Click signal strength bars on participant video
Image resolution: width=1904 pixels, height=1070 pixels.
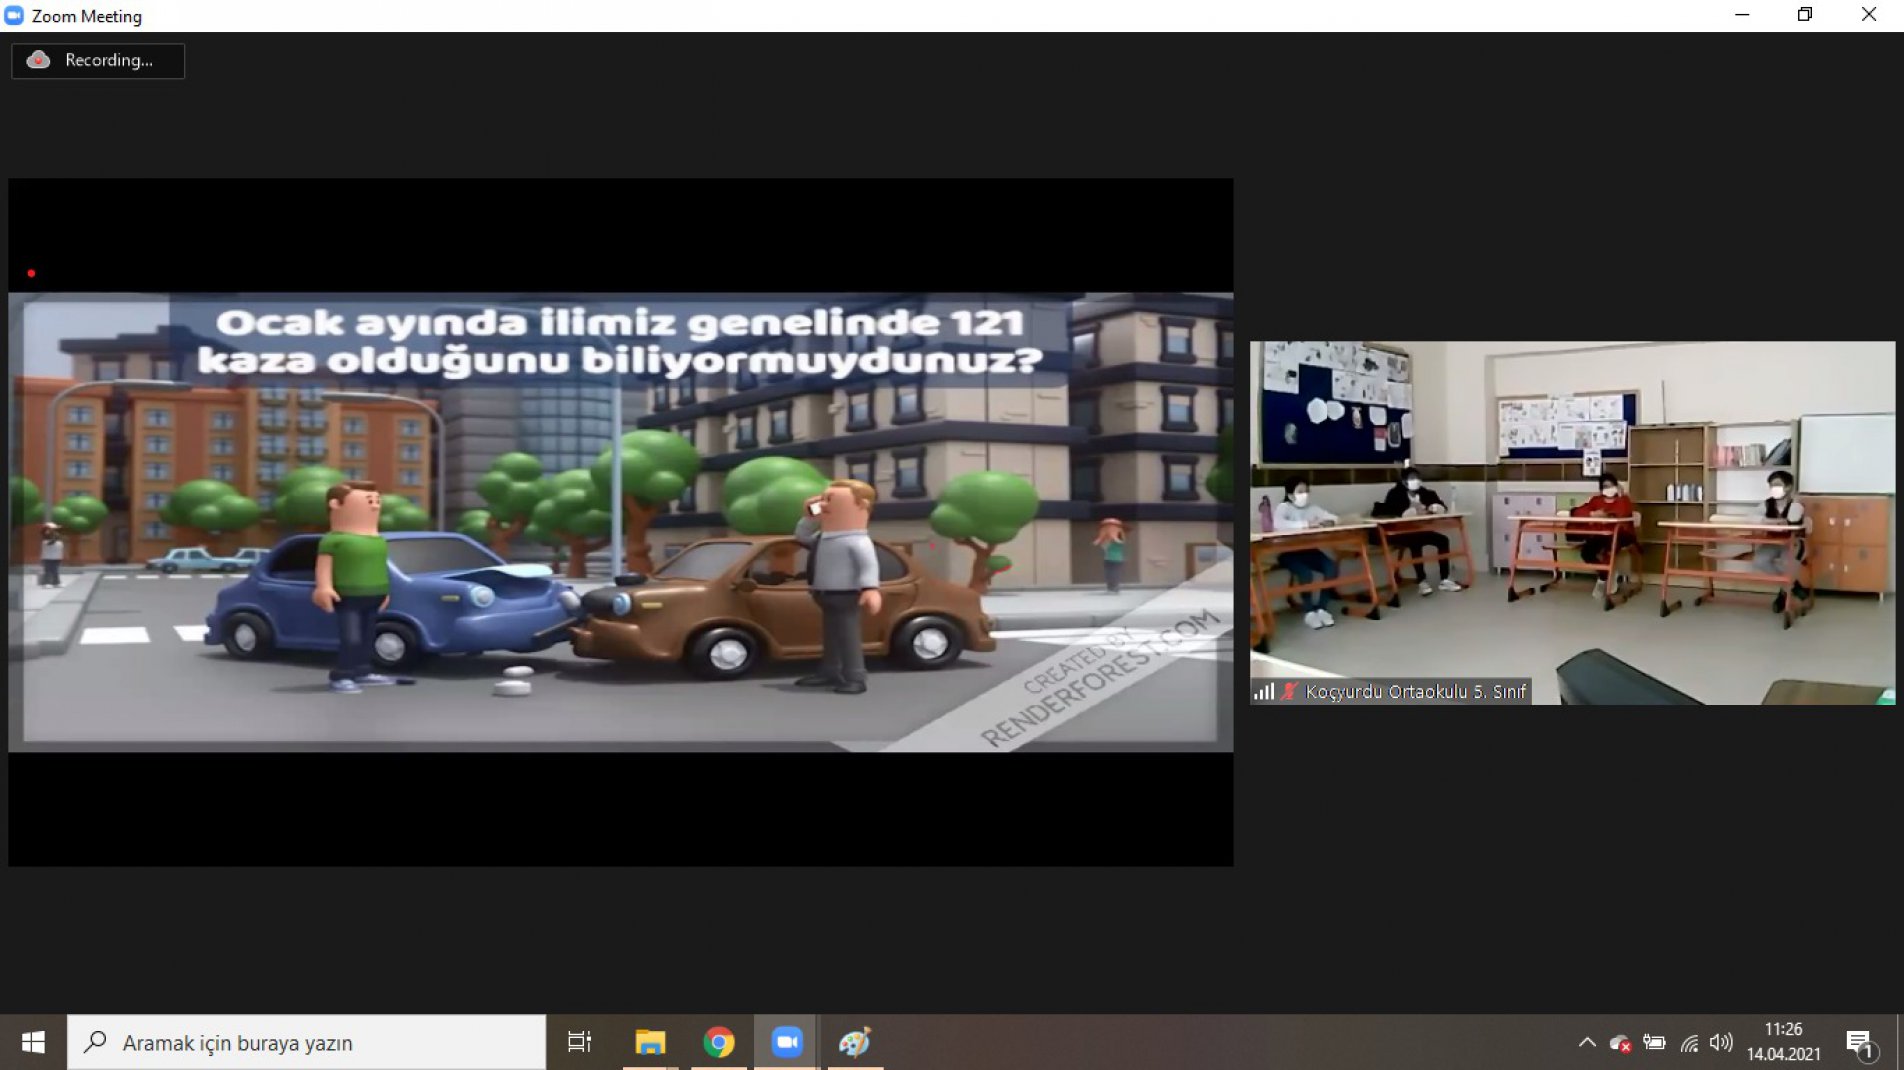click(1264, 690)
